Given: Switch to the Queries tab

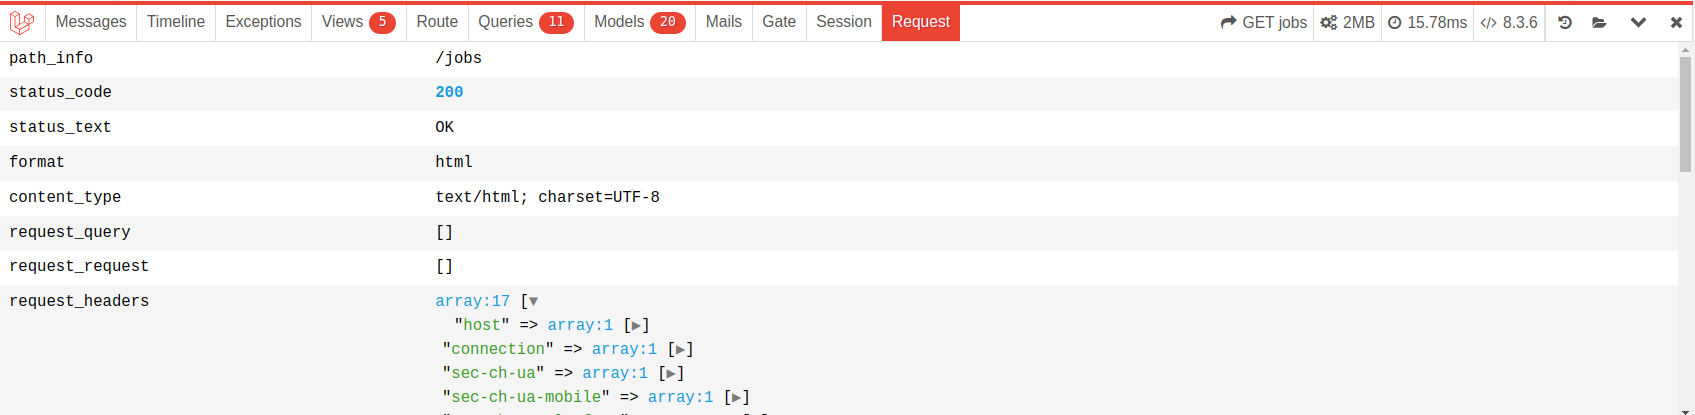Looking at the screenshot, I should click(525, 22).
